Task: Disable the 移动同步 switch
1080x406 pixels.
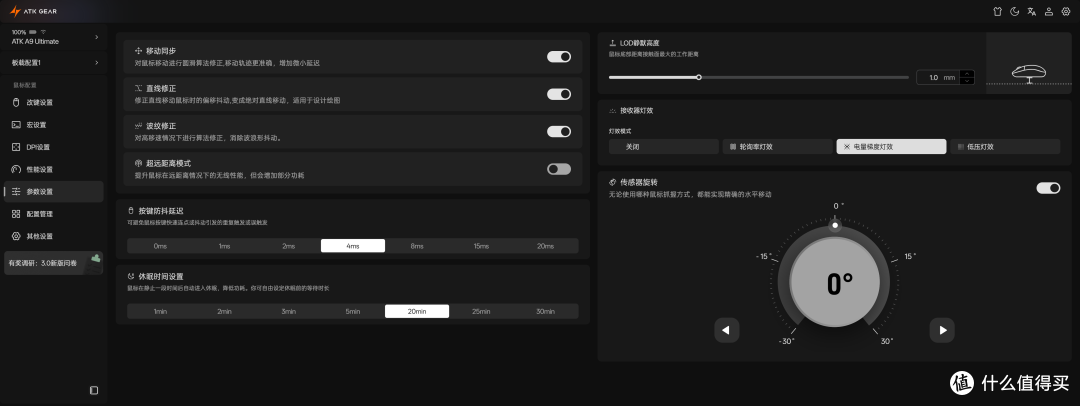Action: (x=559, y=57)
